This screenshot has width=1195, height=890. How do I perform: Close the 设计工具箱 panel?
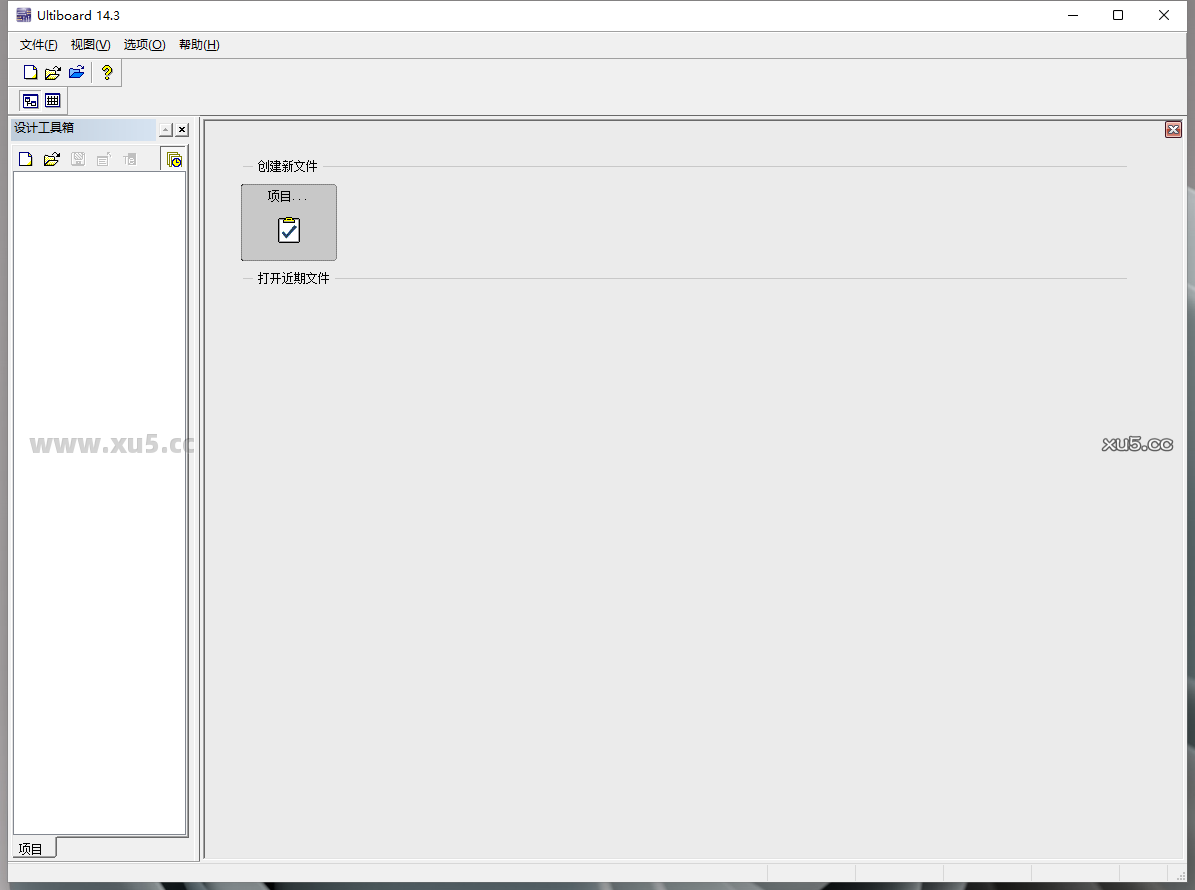pos(182,129)
